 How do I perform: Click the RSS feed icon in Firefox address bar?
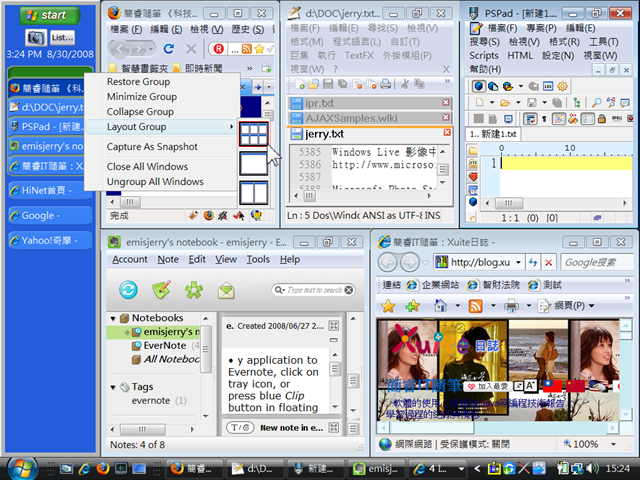[247, 49]
